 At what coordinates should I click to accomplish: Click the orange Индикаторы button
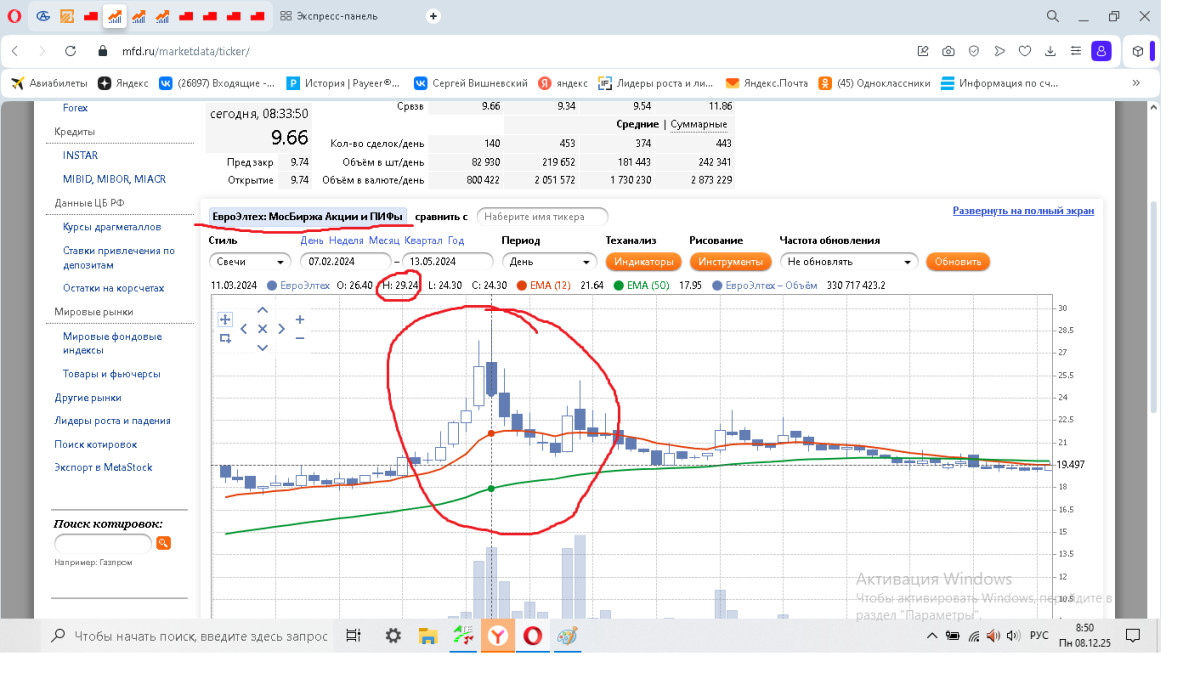click(644, 262)
